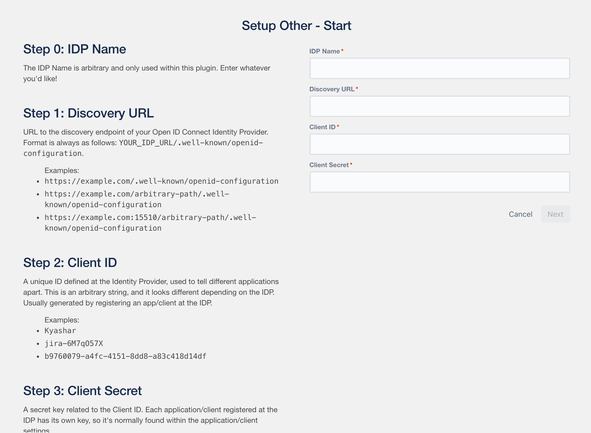Click the 'Step 0: IDP Name' heading

(75, 49)
